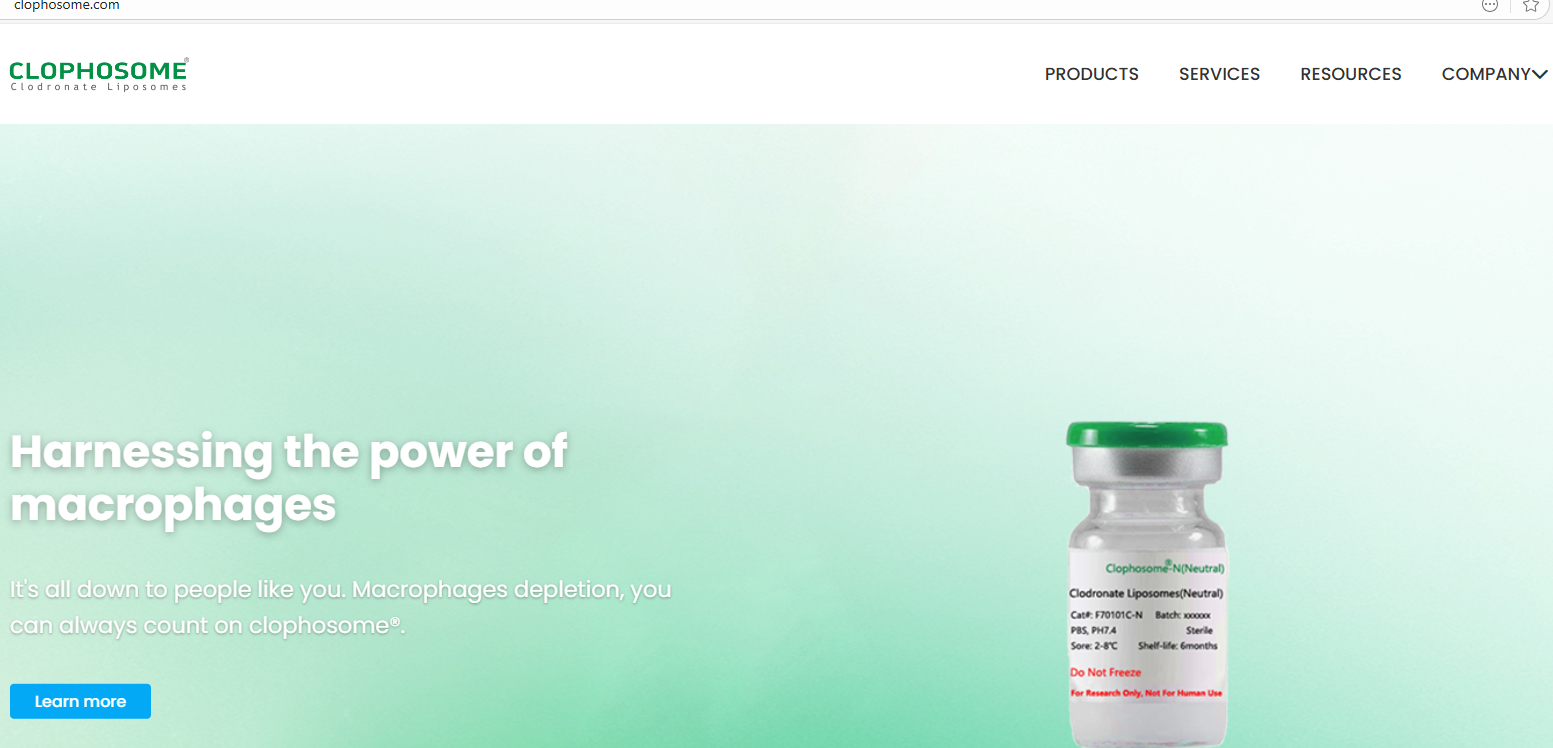Open the RESOURCES navigation item
The width and height of the screenshot is (1553, 748).
click(1351, 74)
